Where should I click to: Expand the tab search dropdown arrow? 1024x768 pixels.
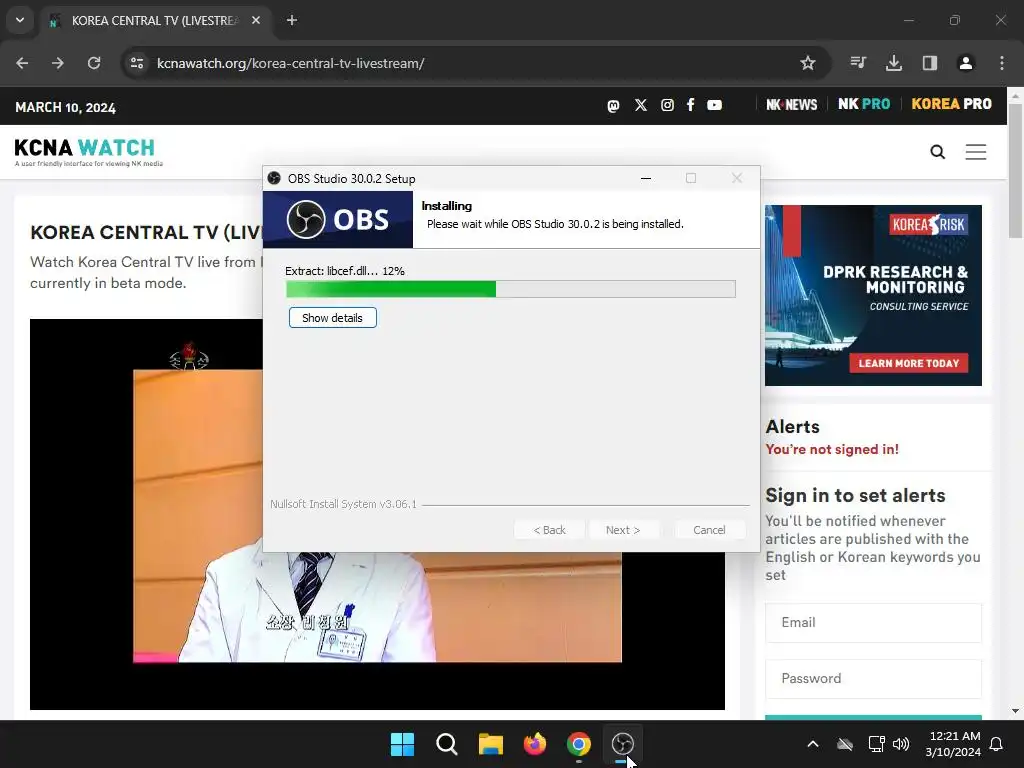pos(20,20)
